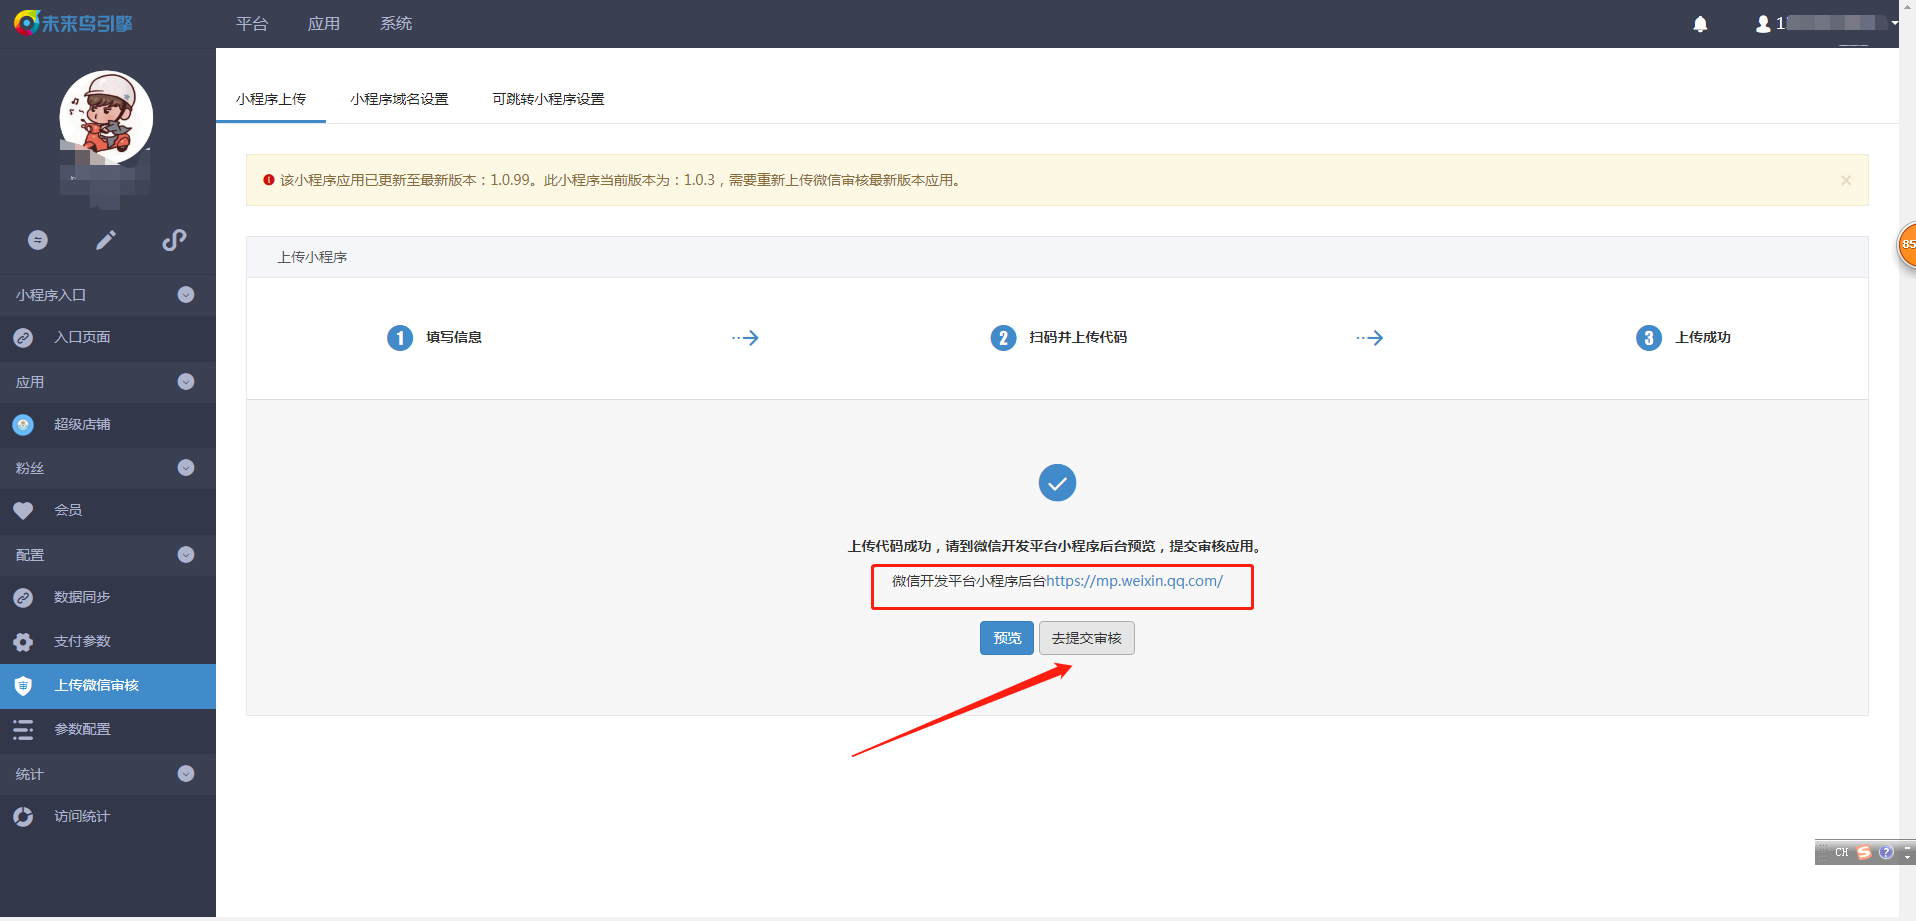Viewport: 1916px width, 921px height.
Task: Open 支付参数 gear settings item
Action: [x=82, y=641]
